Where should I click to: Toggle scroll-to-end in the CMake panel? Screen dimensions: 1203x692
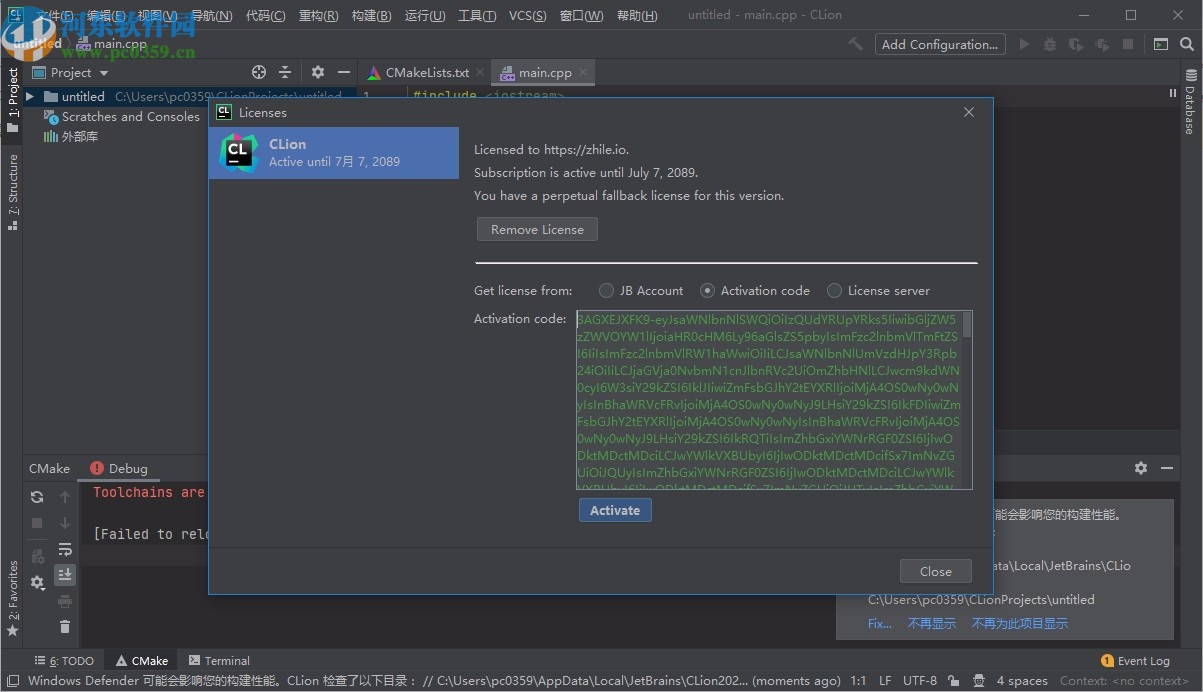[x=65, y=575]
